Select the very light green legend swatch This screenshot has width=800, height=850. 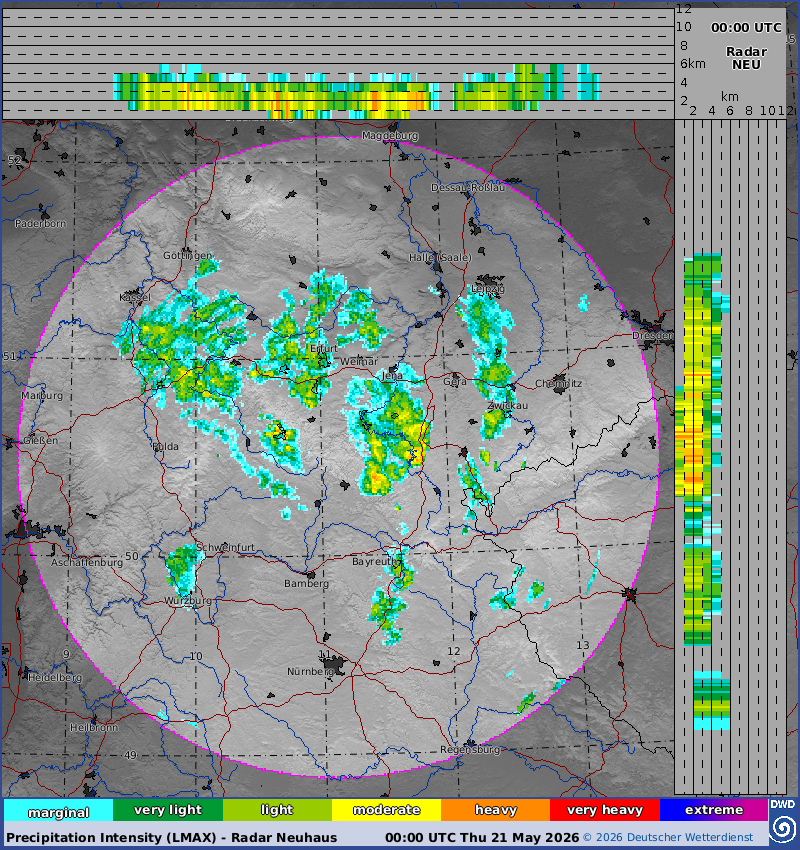coord(168,810)
